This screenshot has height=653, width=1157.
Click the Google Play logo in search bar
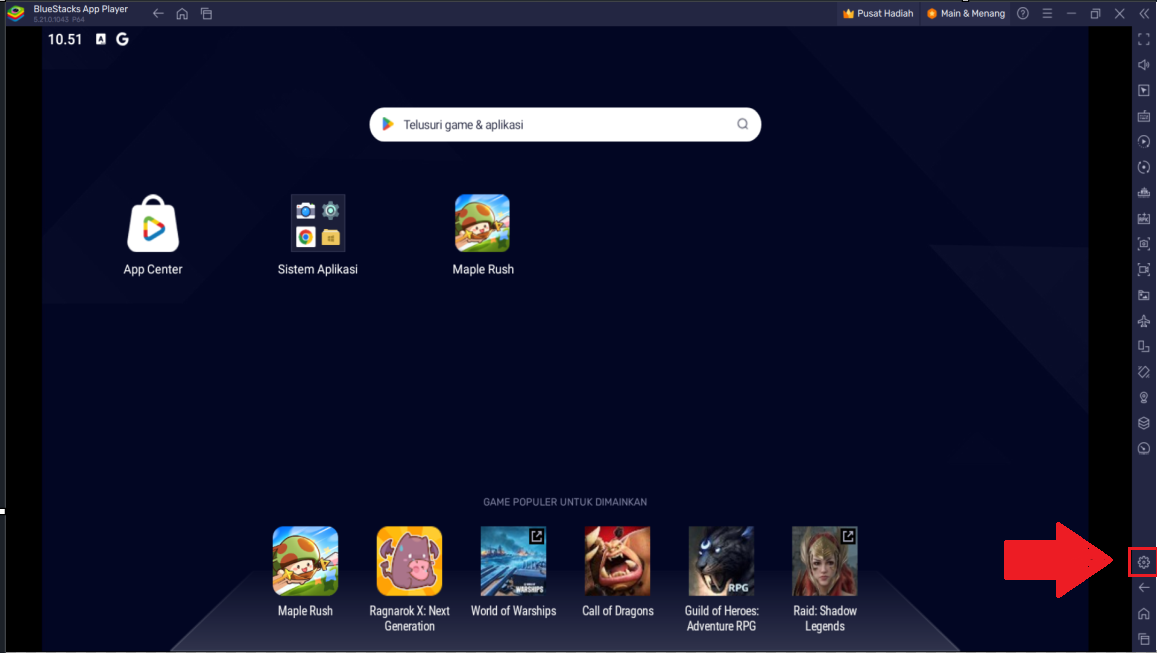pyautogui.click(x=387, y=125)
